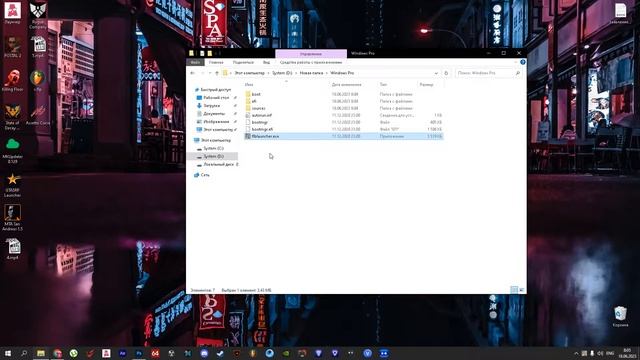Image resolution: width=640 pixels, height=360 pixels.
Task: Expand the address bar history dropdown
Action: 436,73
